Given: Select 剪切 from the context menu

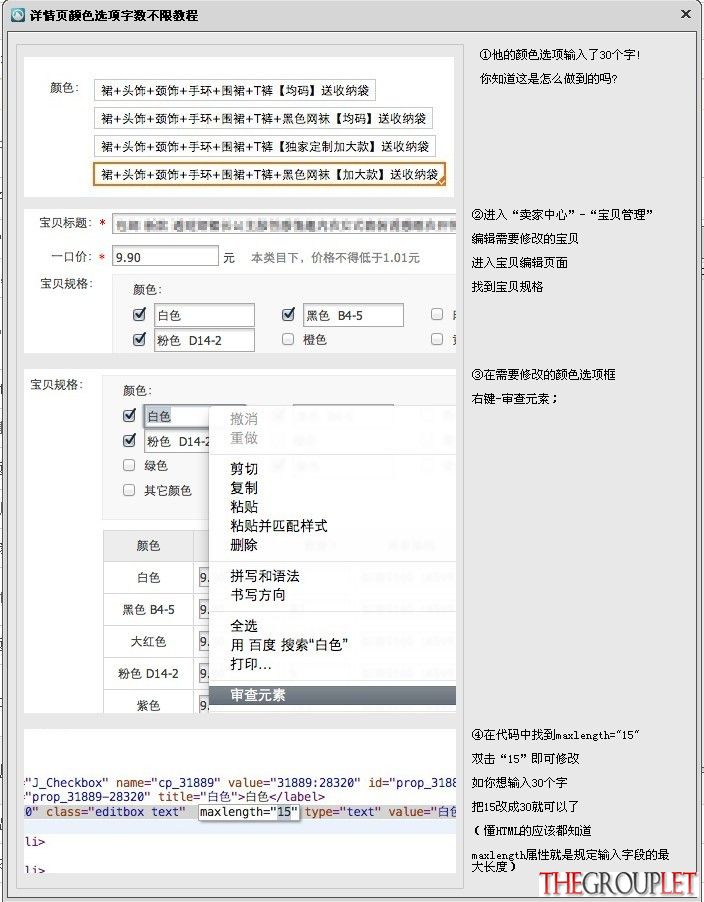Looking at the screenshot, I should (x=244, y=469).
